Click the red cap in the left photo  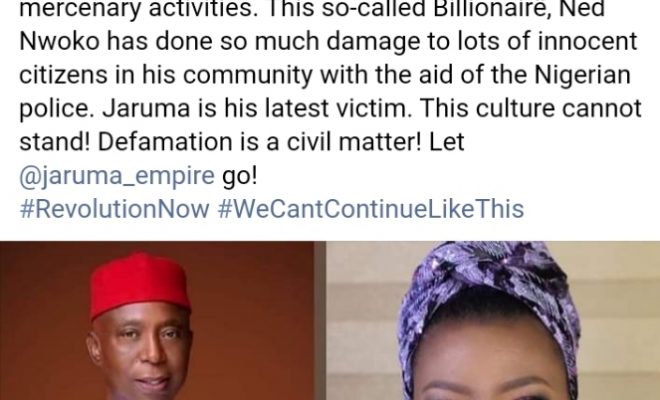(139, 283)
